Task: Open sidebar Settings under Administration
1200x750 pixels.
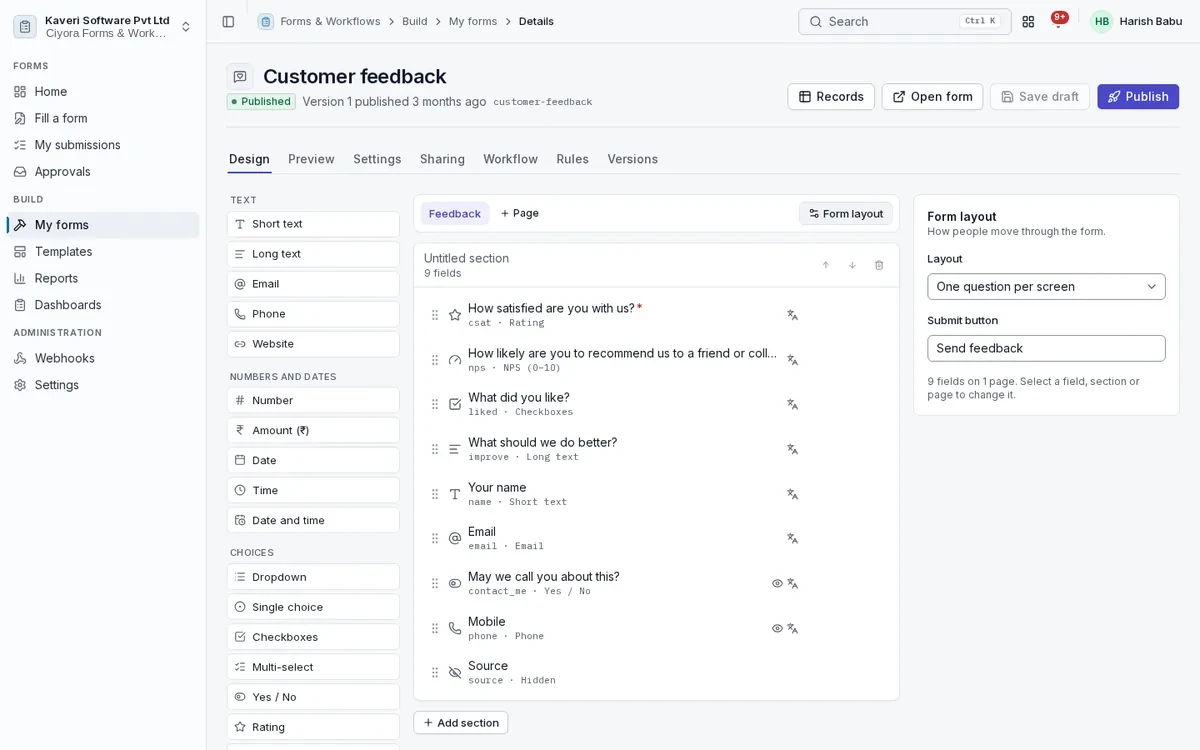Action: pos(103,385)
